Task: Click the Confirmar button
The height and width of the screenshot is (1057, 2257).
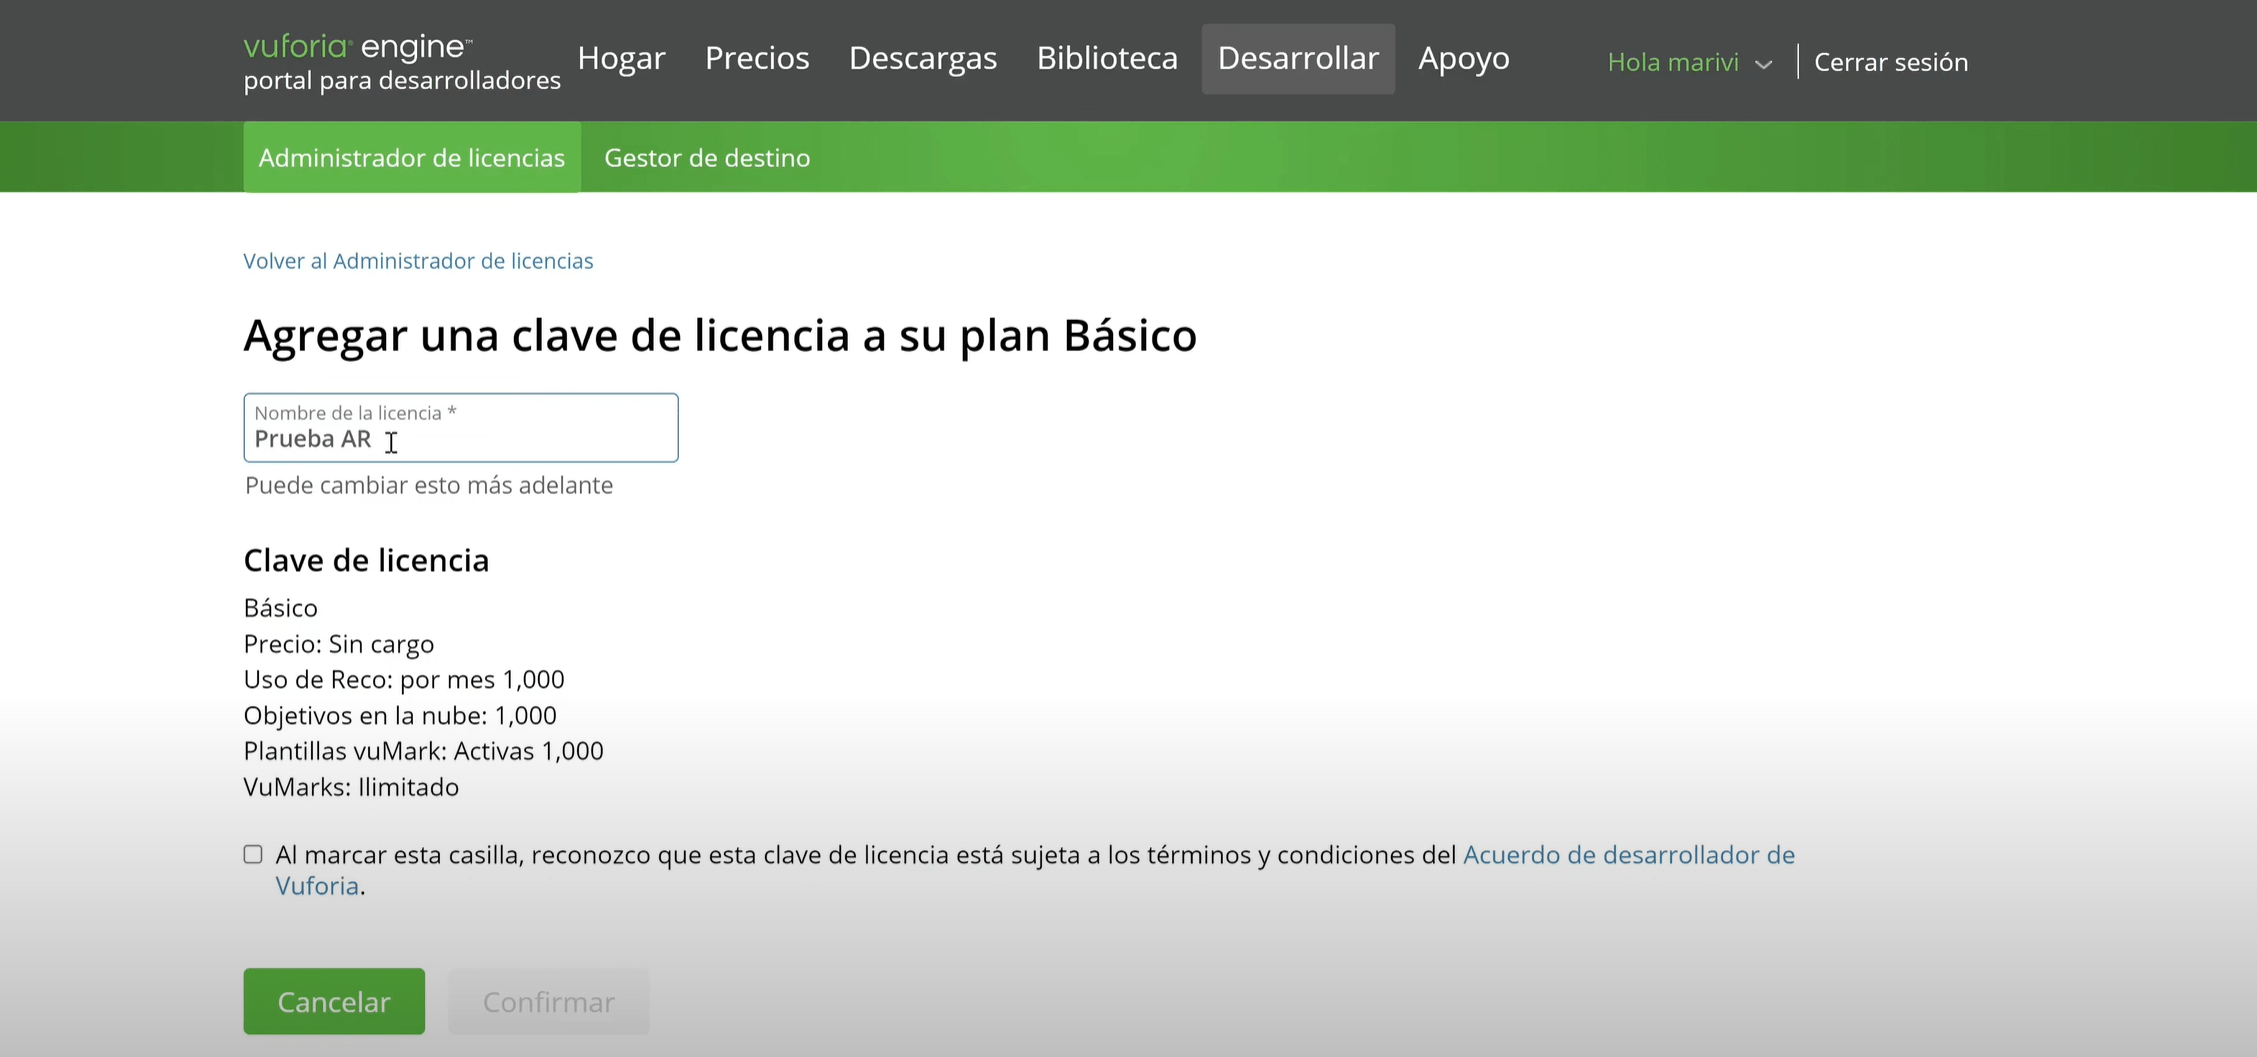Action: coord(548,1001)
